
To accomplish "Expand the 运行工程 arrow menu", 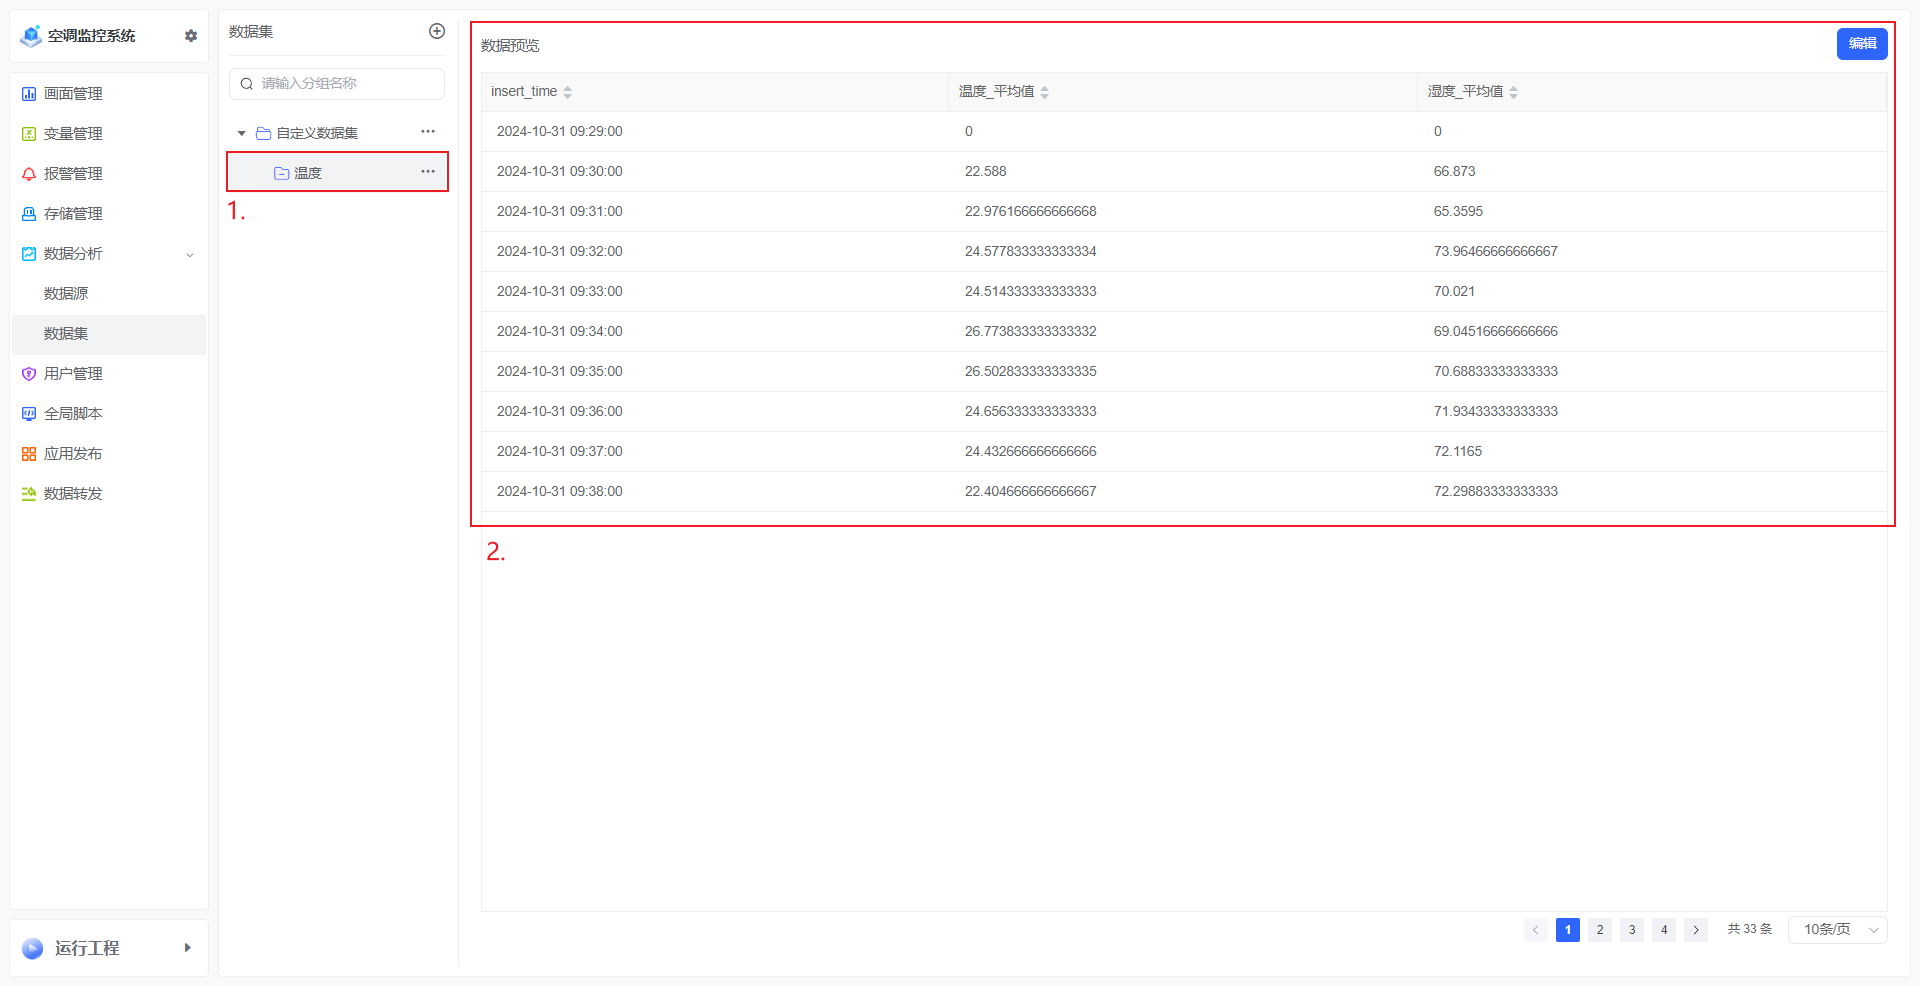I will 187,948.
